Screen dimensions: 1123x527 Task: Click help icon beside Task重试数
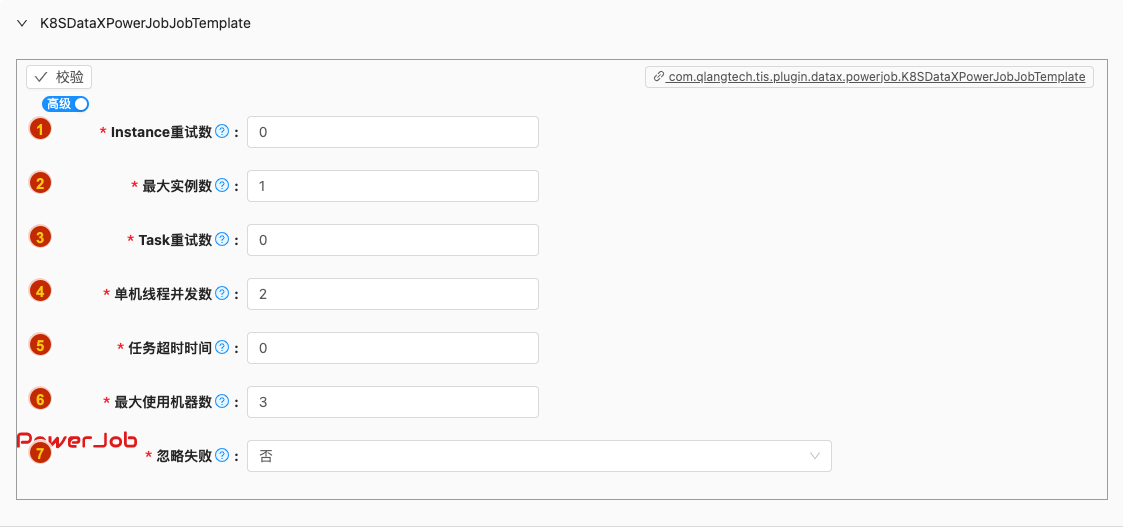pos(222,240)
